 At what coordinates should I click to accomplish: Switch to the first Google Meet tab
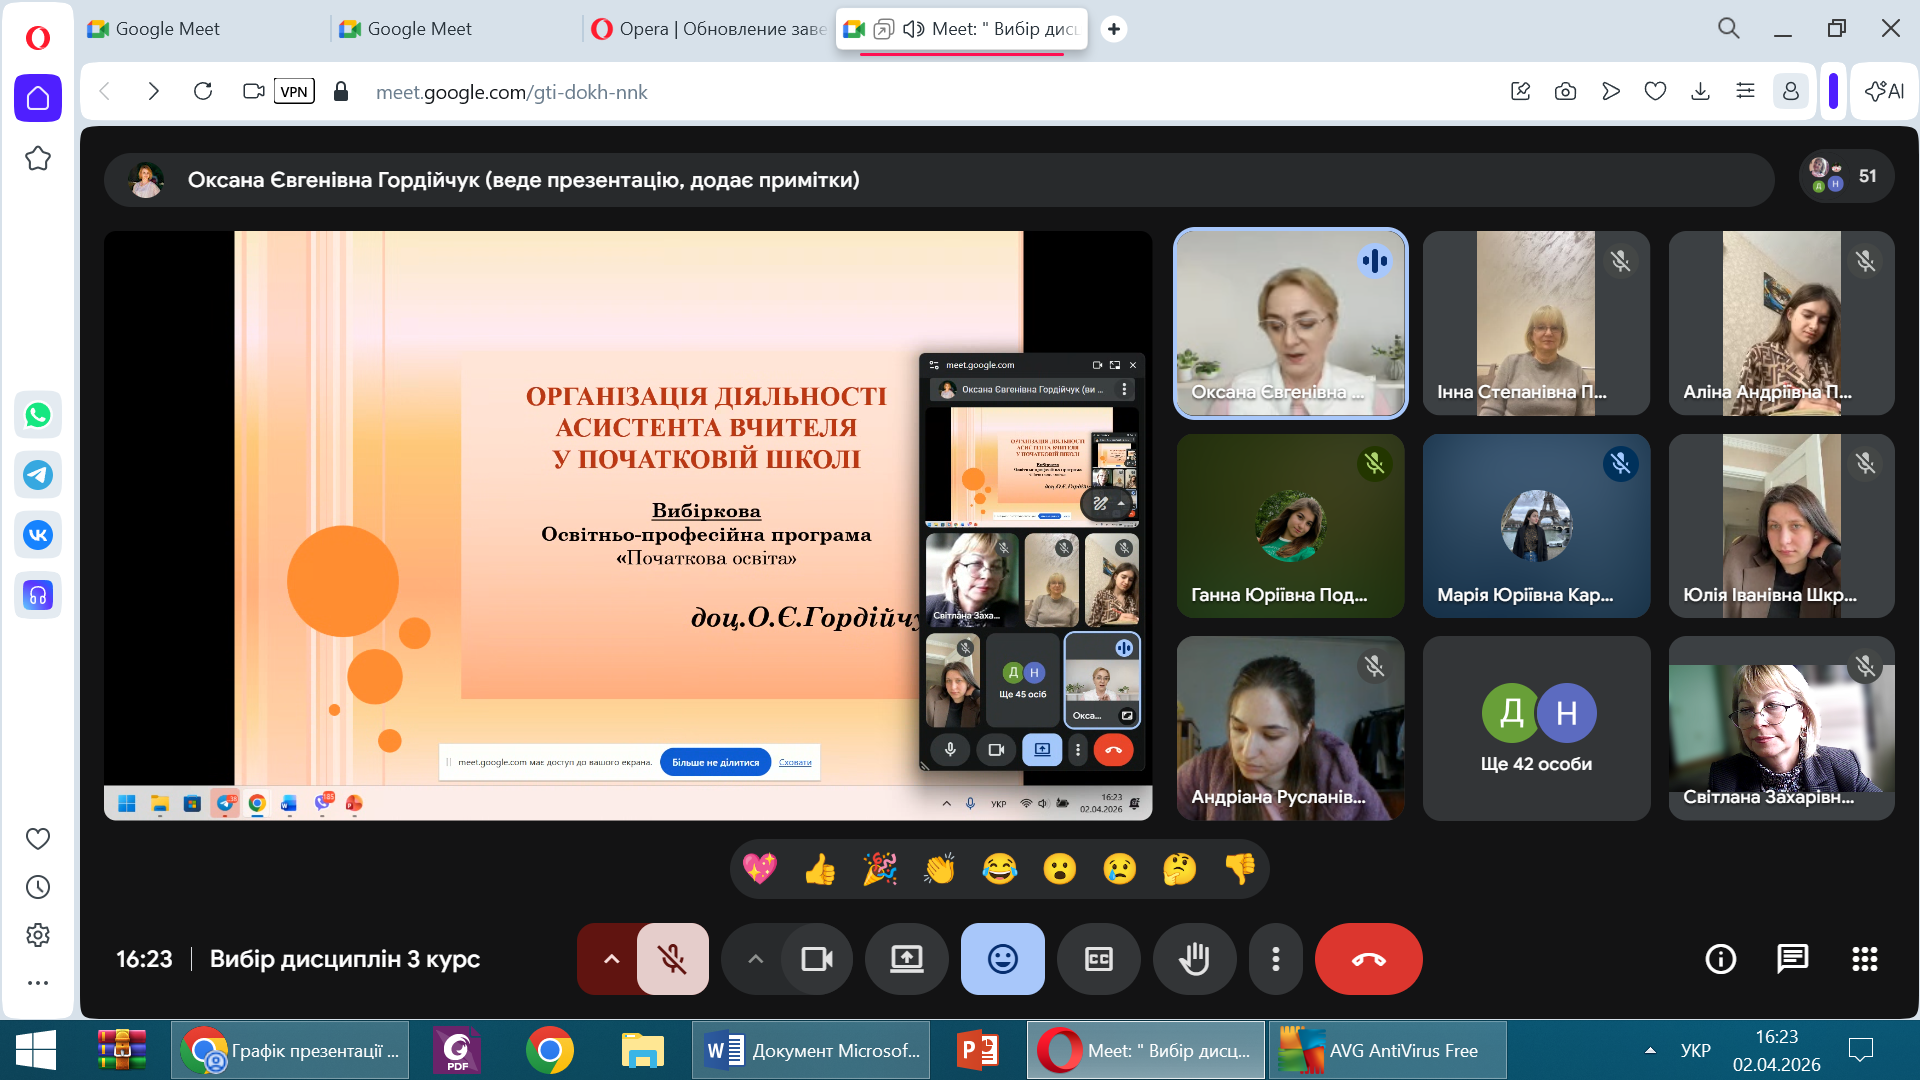click(204, 29)
